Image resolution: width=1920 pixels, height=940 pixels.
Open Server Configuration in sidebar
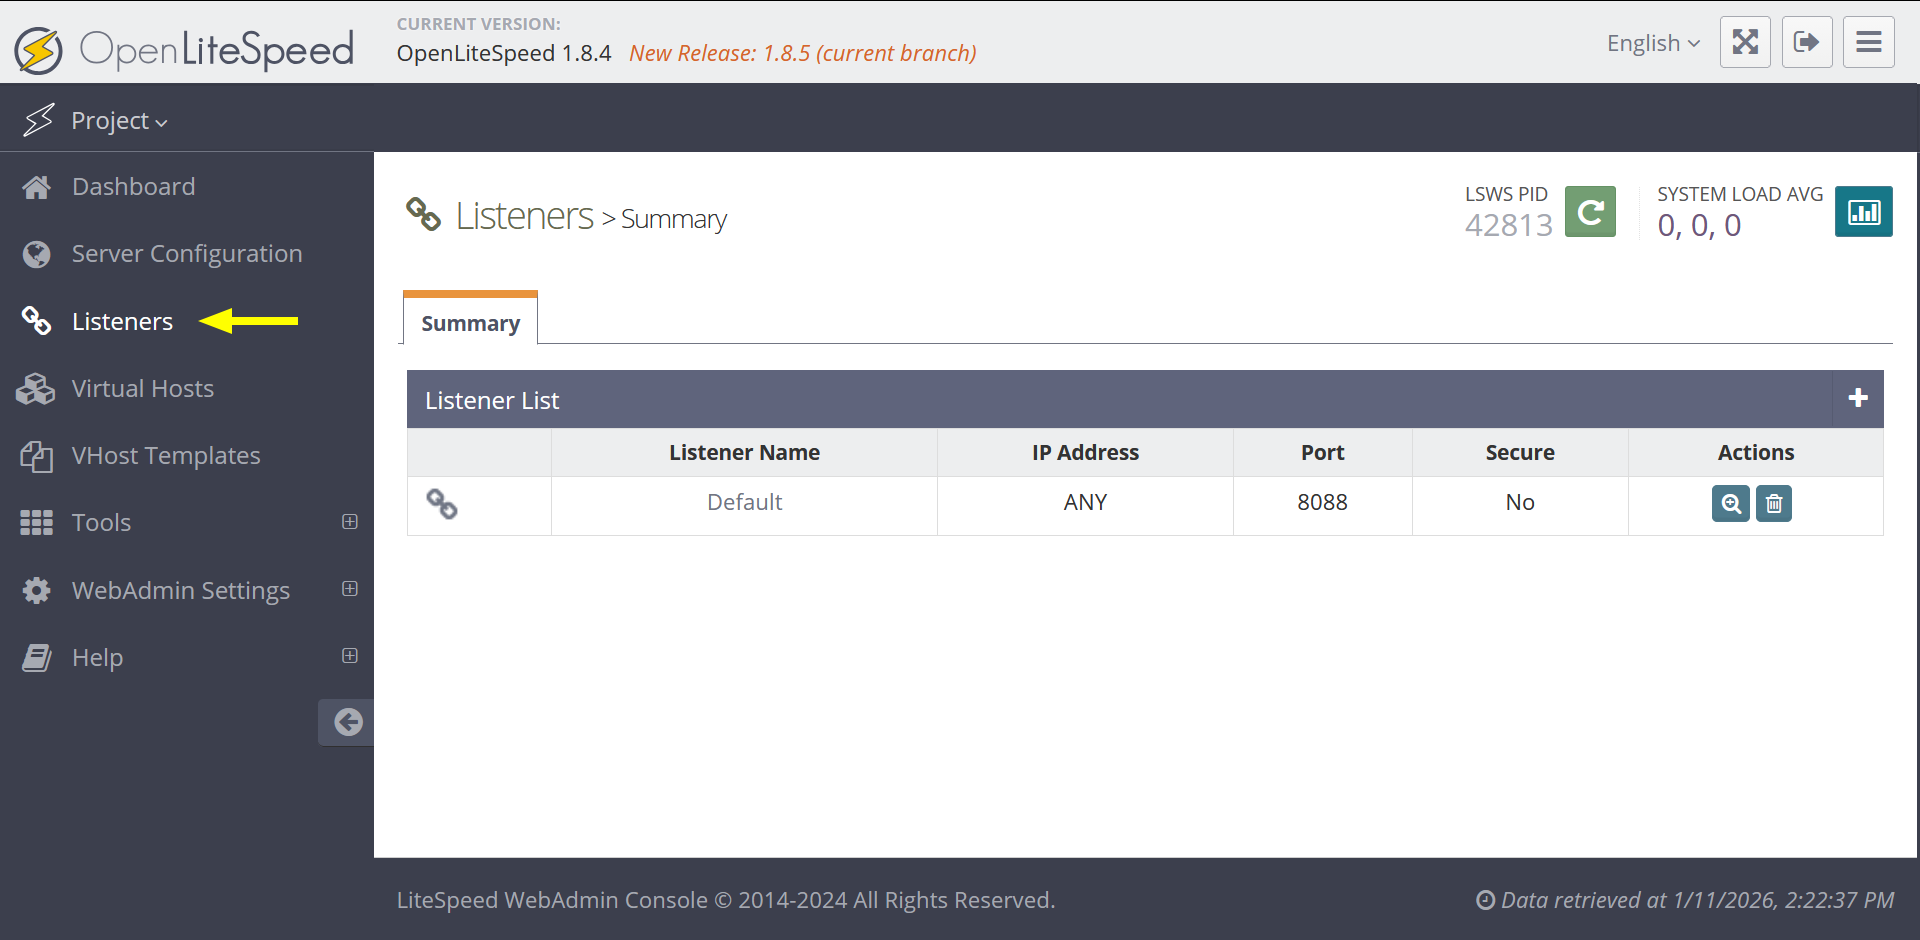(x=186, y=254)
